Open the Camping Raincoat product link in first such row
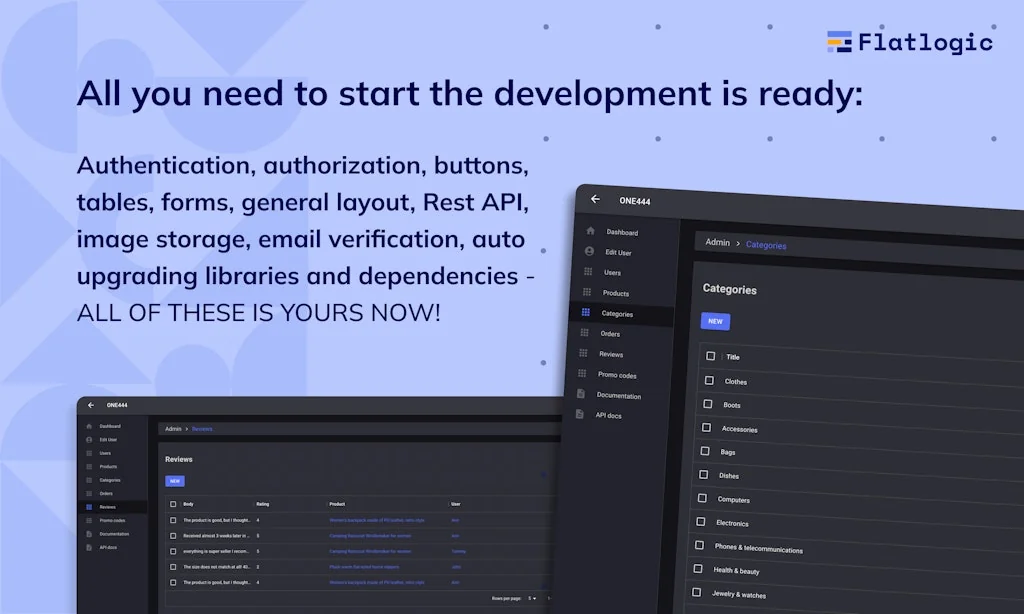 tap(369, 536)
